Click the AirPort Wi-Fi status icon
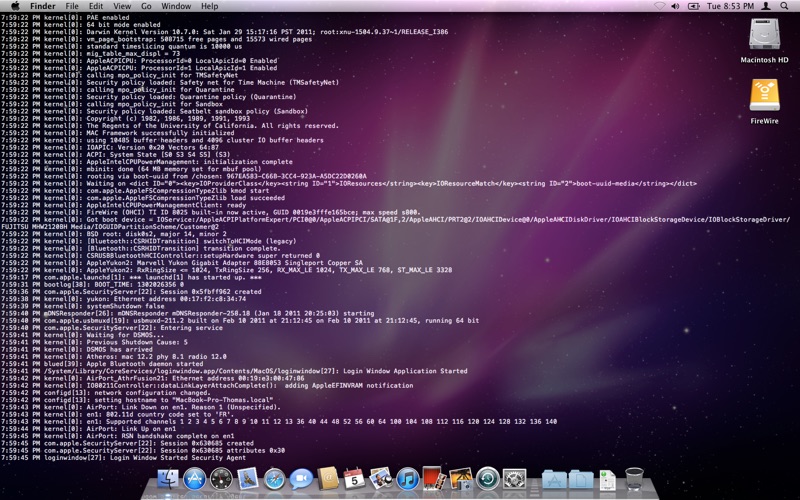Image resolution: width=800 pixels, height=500 pixels. click(x=660, y=6)
